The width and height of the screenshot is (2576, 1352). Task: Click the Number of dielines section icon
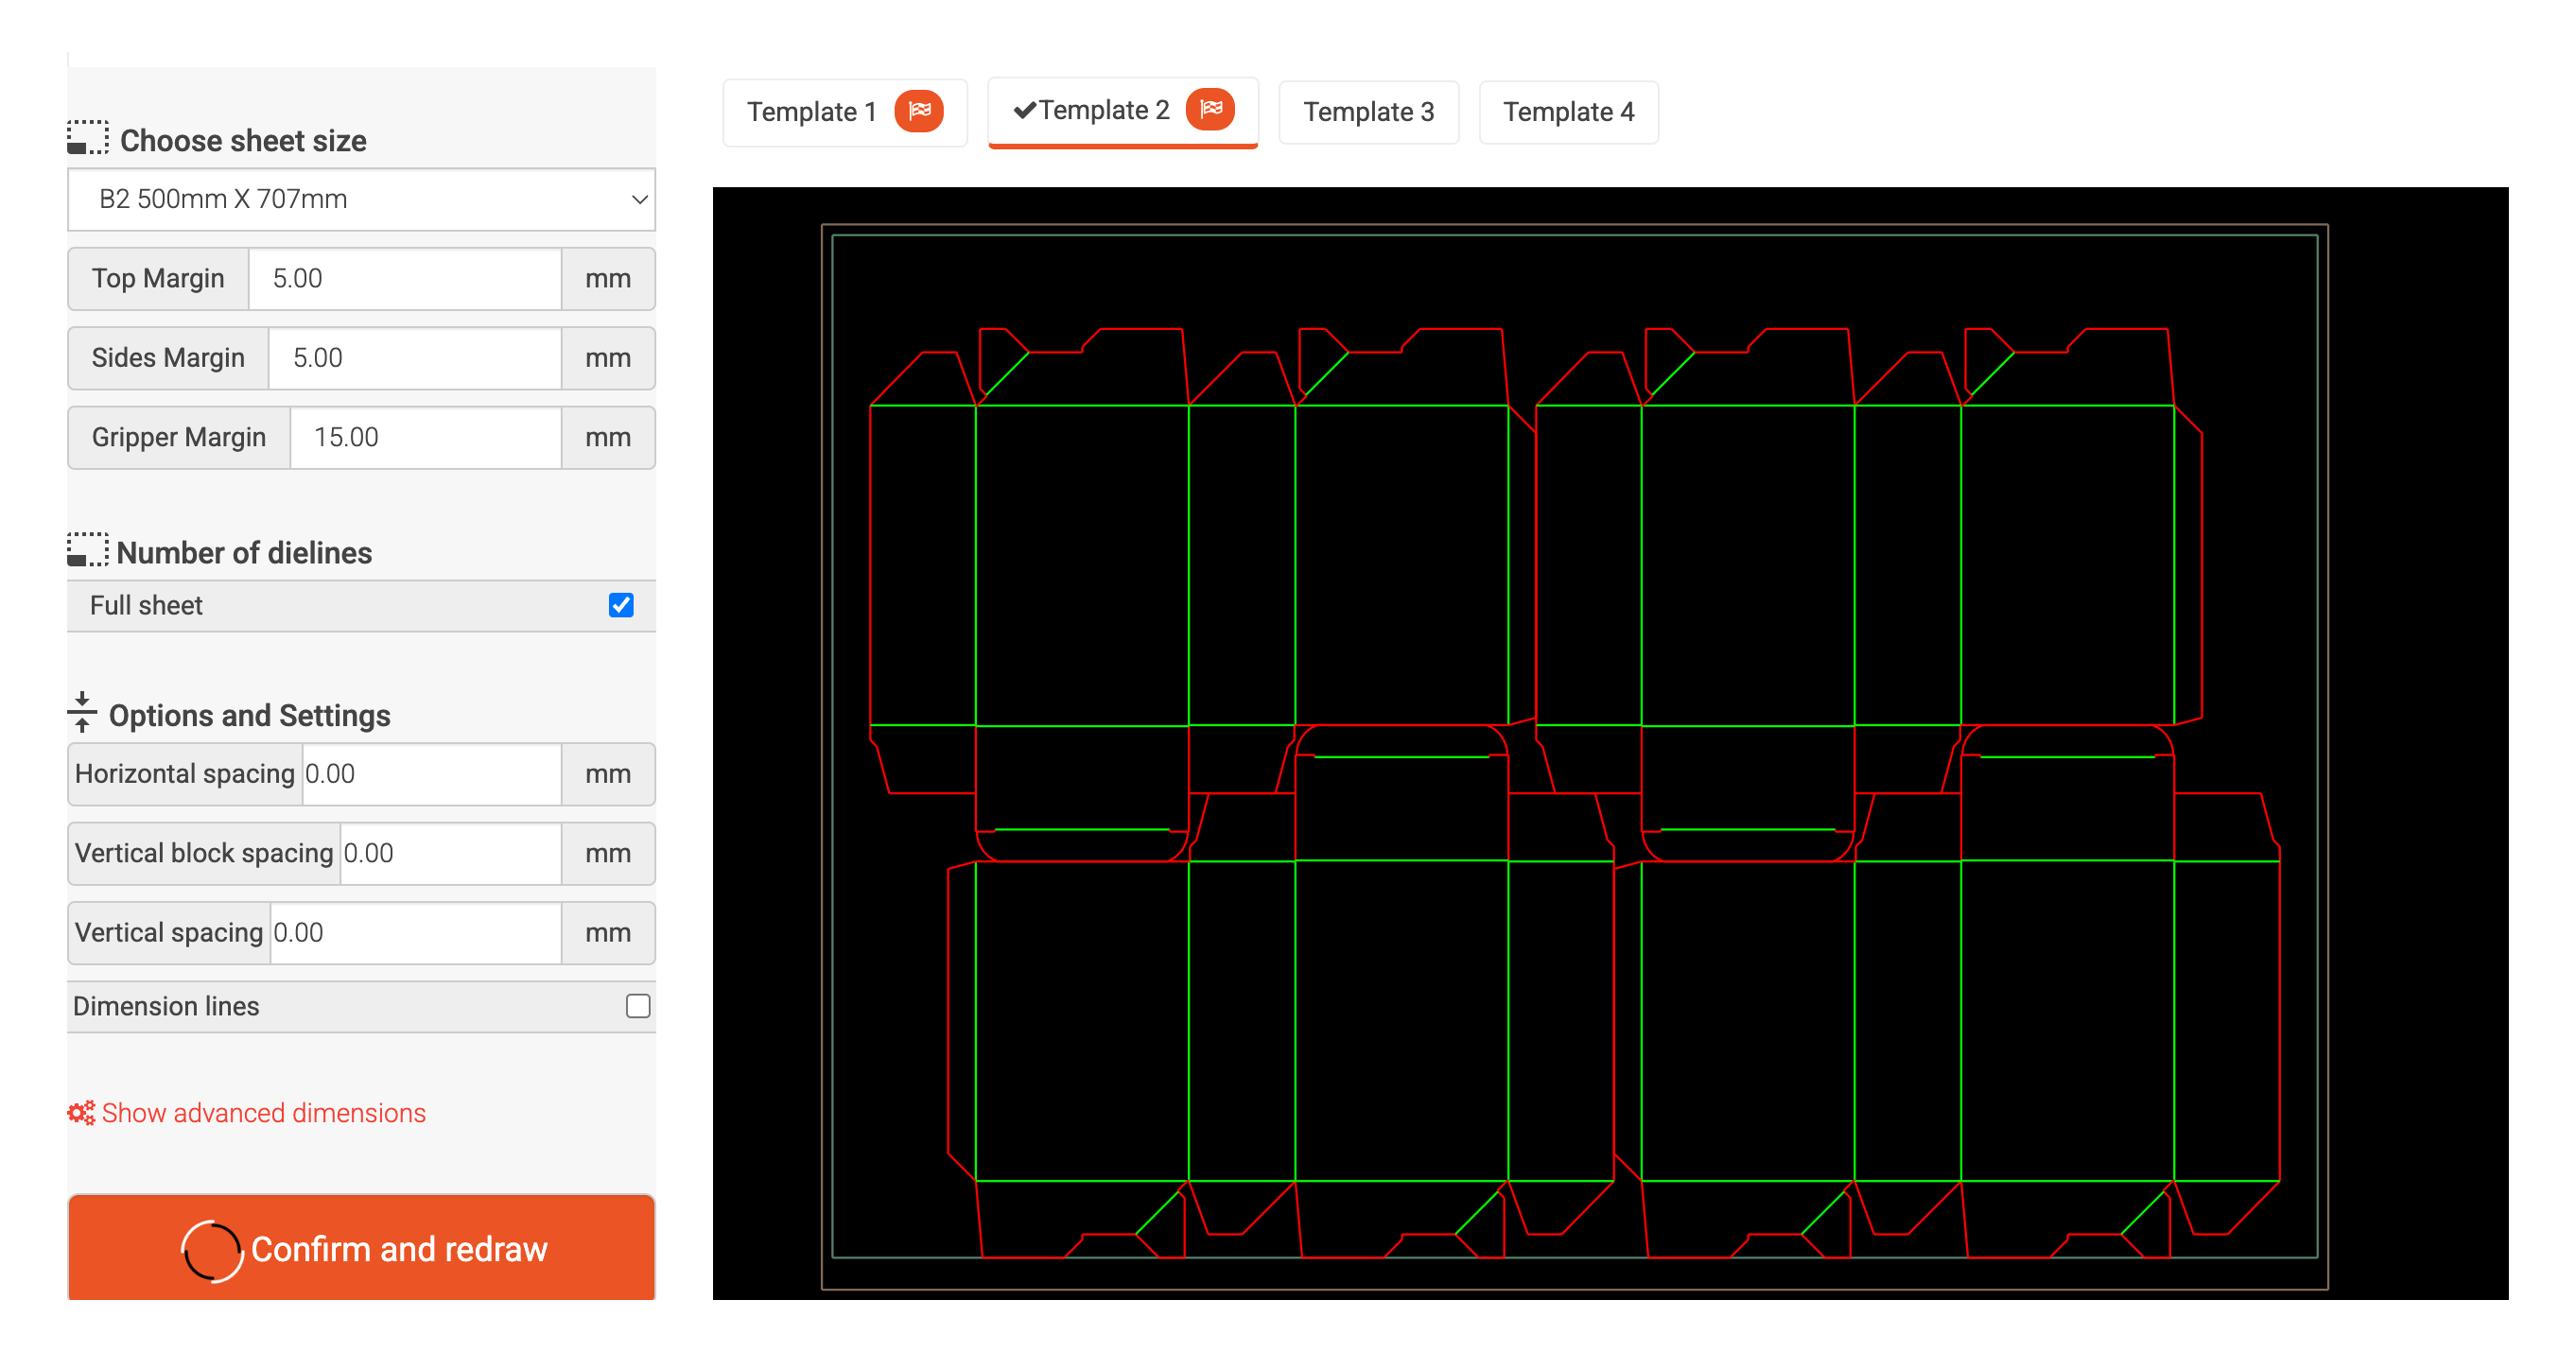coord(87,550)
